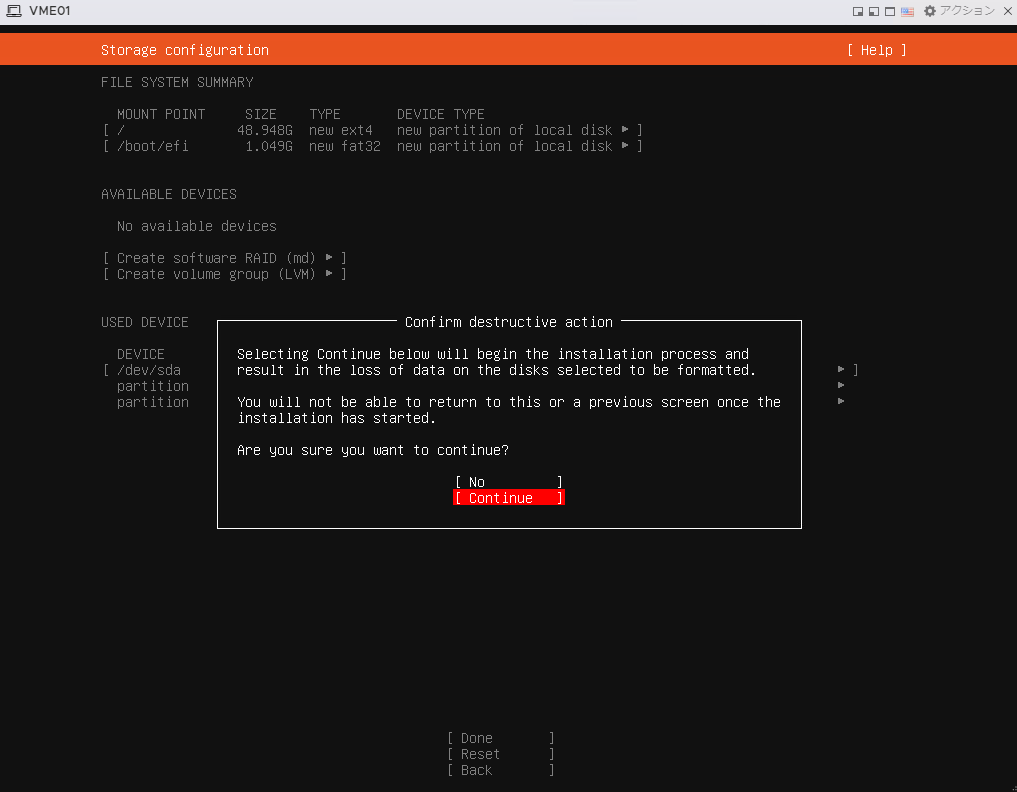Select the /dev/sda device row
The height and width of the screenshot is (792, 1017).
pyautogui.click(x=481, y=370)
